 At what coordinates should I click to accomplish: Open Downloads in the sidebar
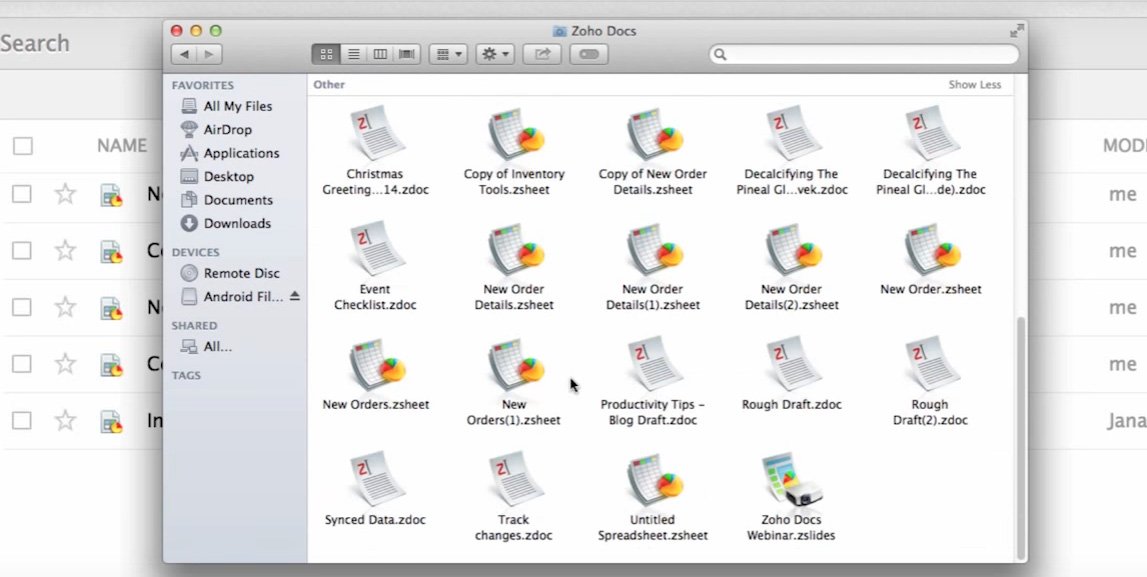click(x=237, y=223)
